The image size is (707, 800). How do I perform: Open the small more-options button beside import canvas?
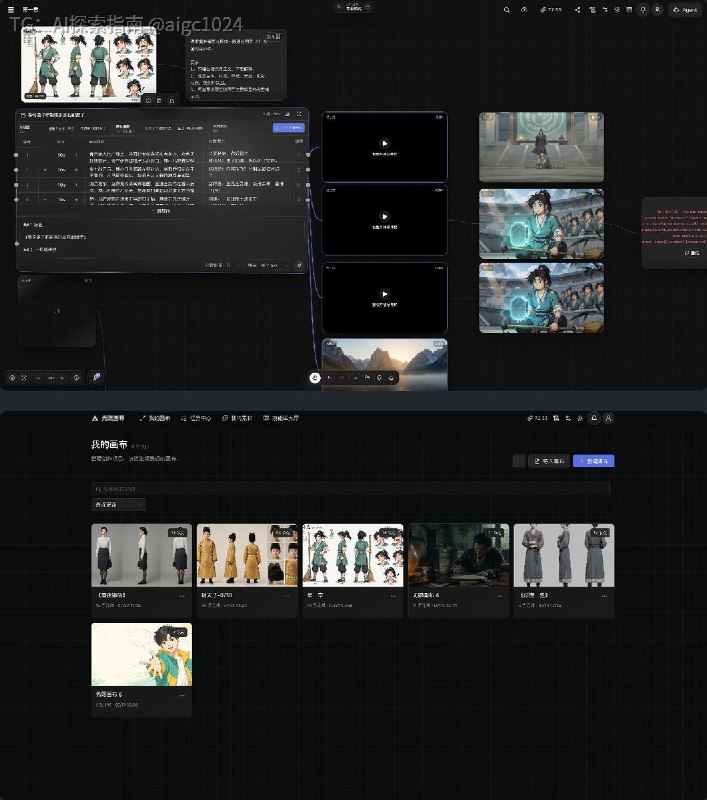coord(519,461)
